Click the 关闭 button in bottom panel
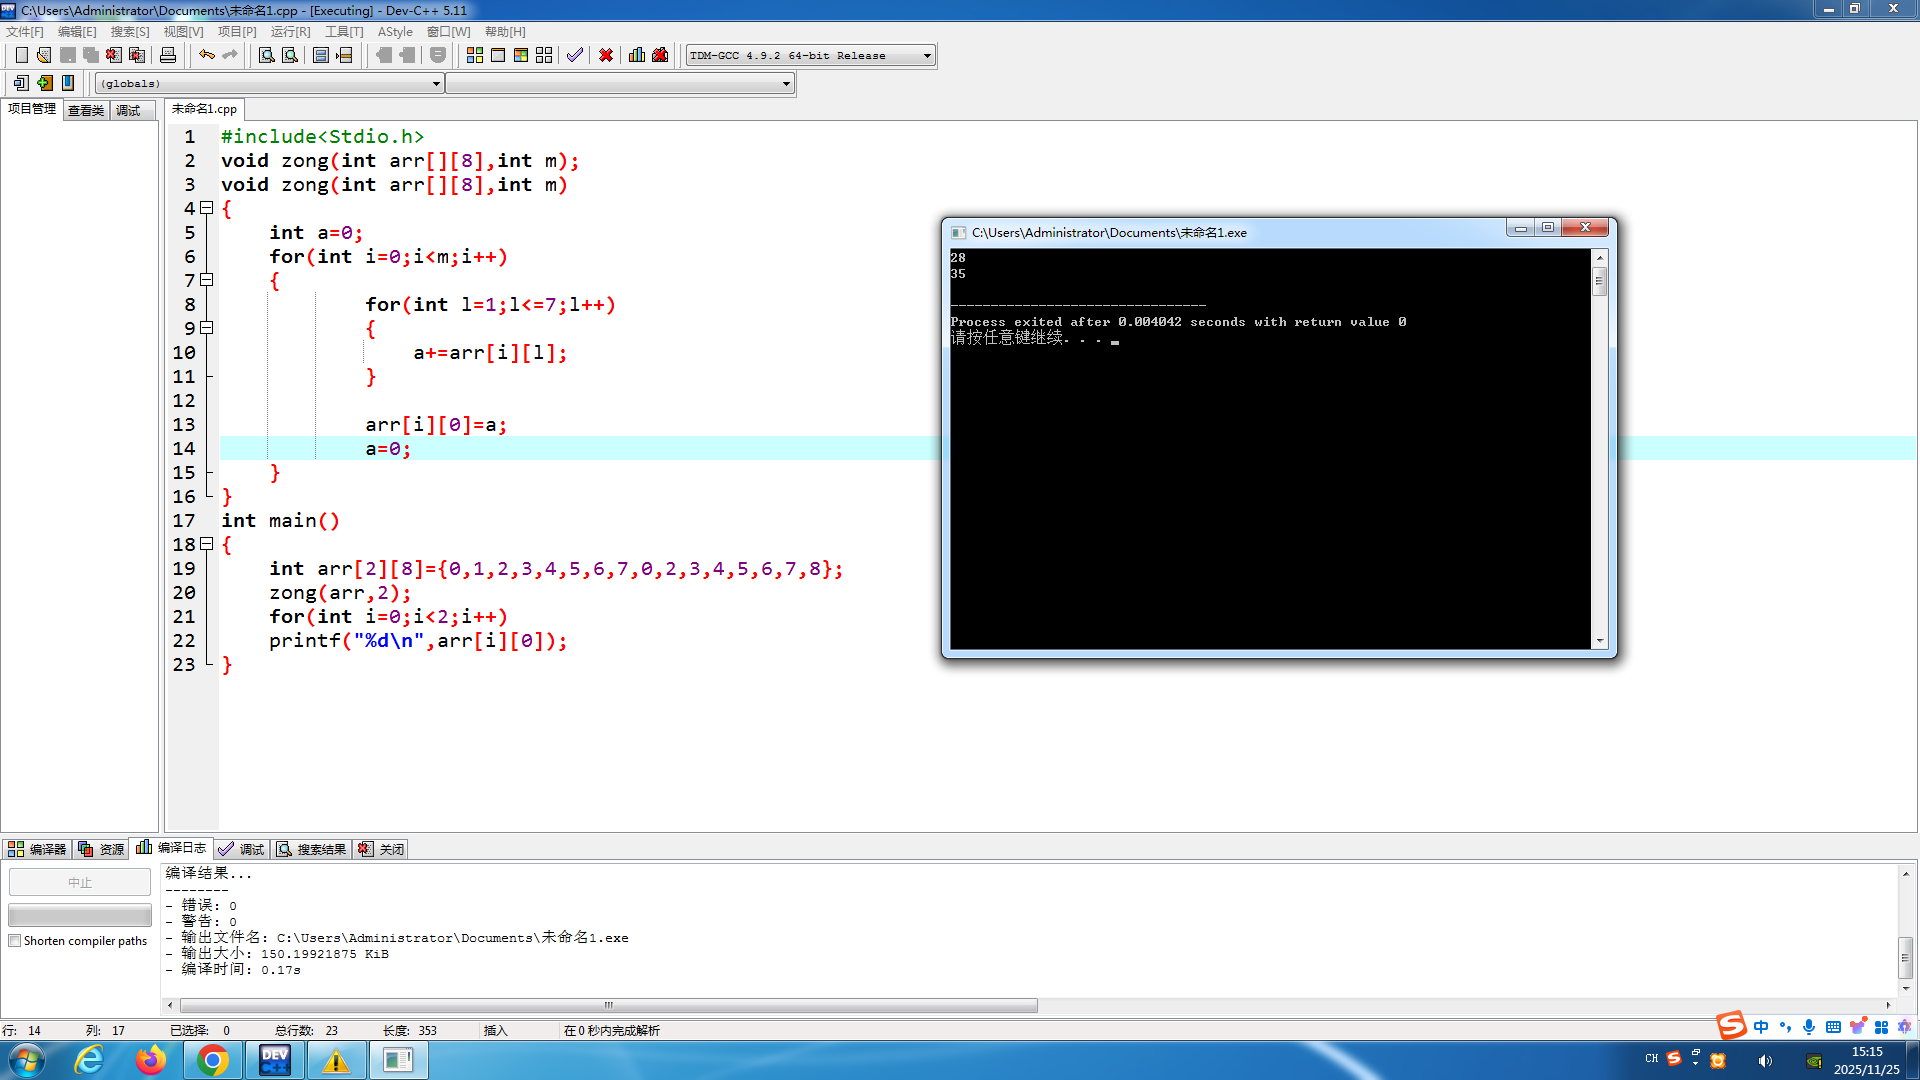Screen dimensions: 1920x1080 click(x=382, y=849)
